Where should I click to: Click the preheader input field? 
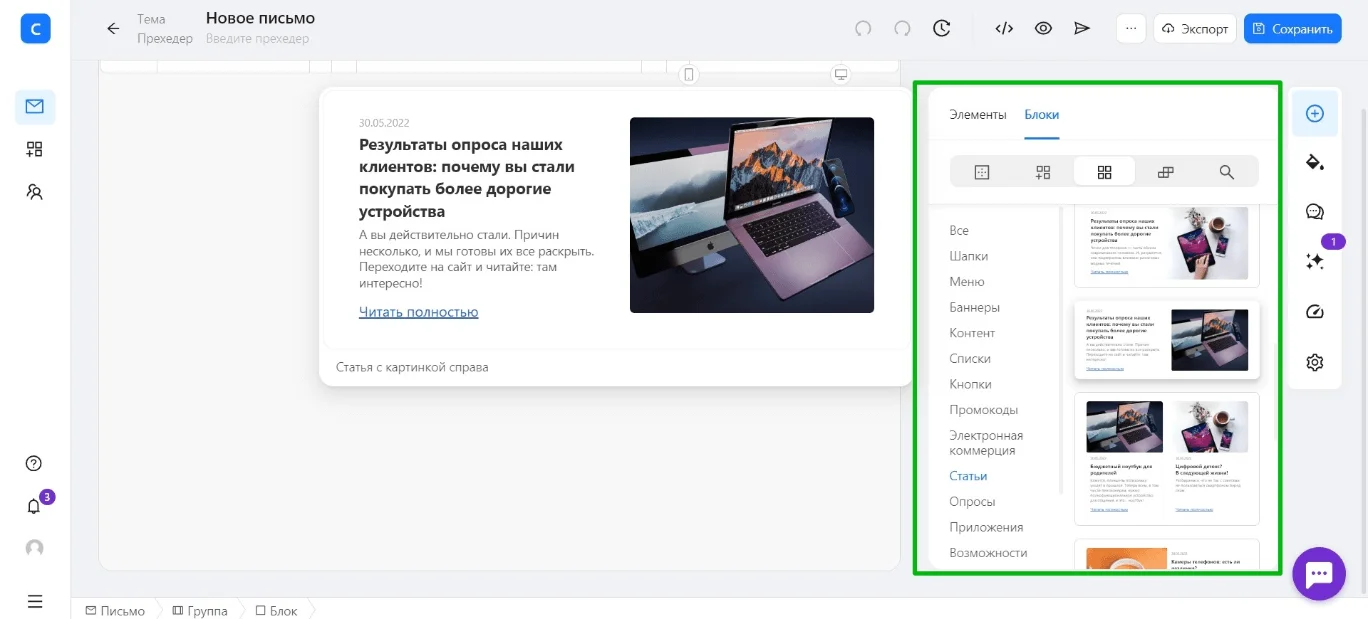257,39
